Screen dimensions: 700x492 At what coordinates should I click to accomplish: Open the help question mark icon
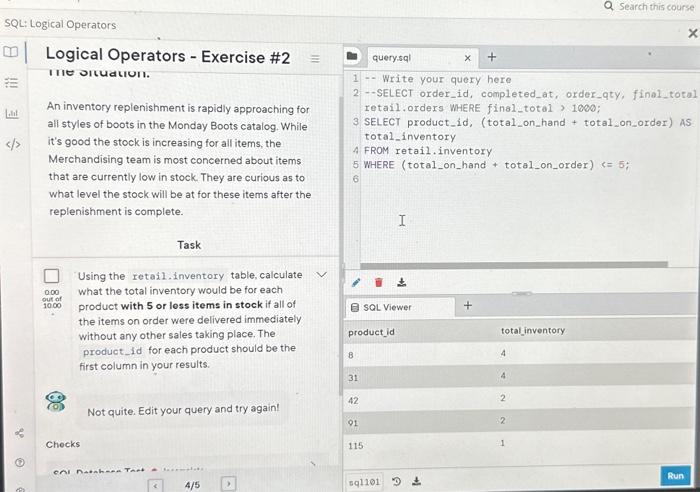tap(20, 463)
